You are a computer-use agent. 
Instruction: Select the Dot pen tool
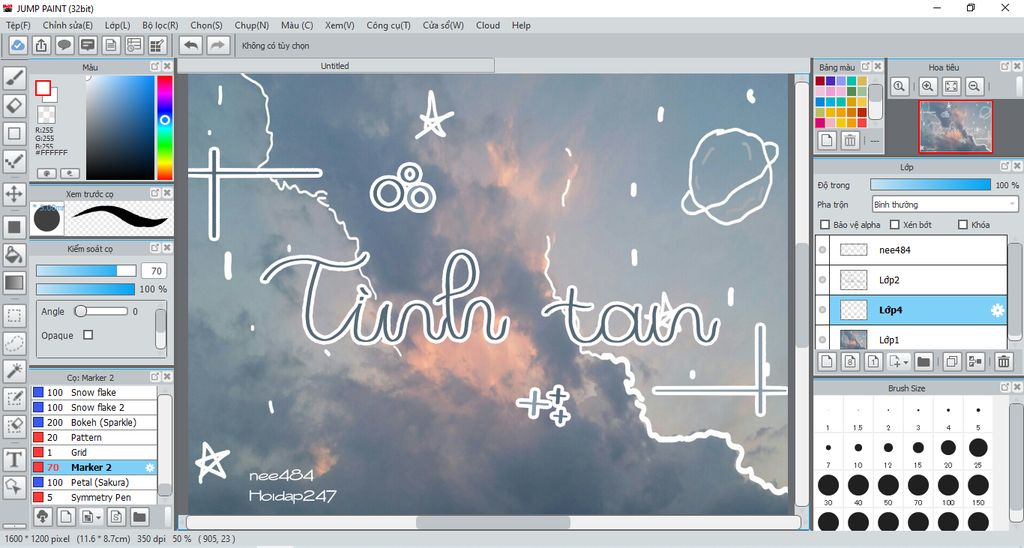(14, 161)
